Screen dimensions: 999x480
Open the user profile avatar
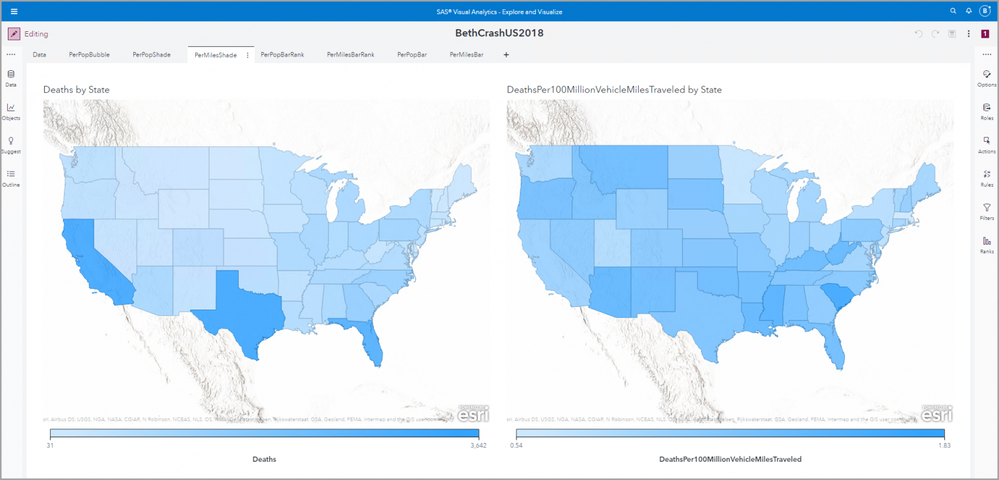coord(984,11)
